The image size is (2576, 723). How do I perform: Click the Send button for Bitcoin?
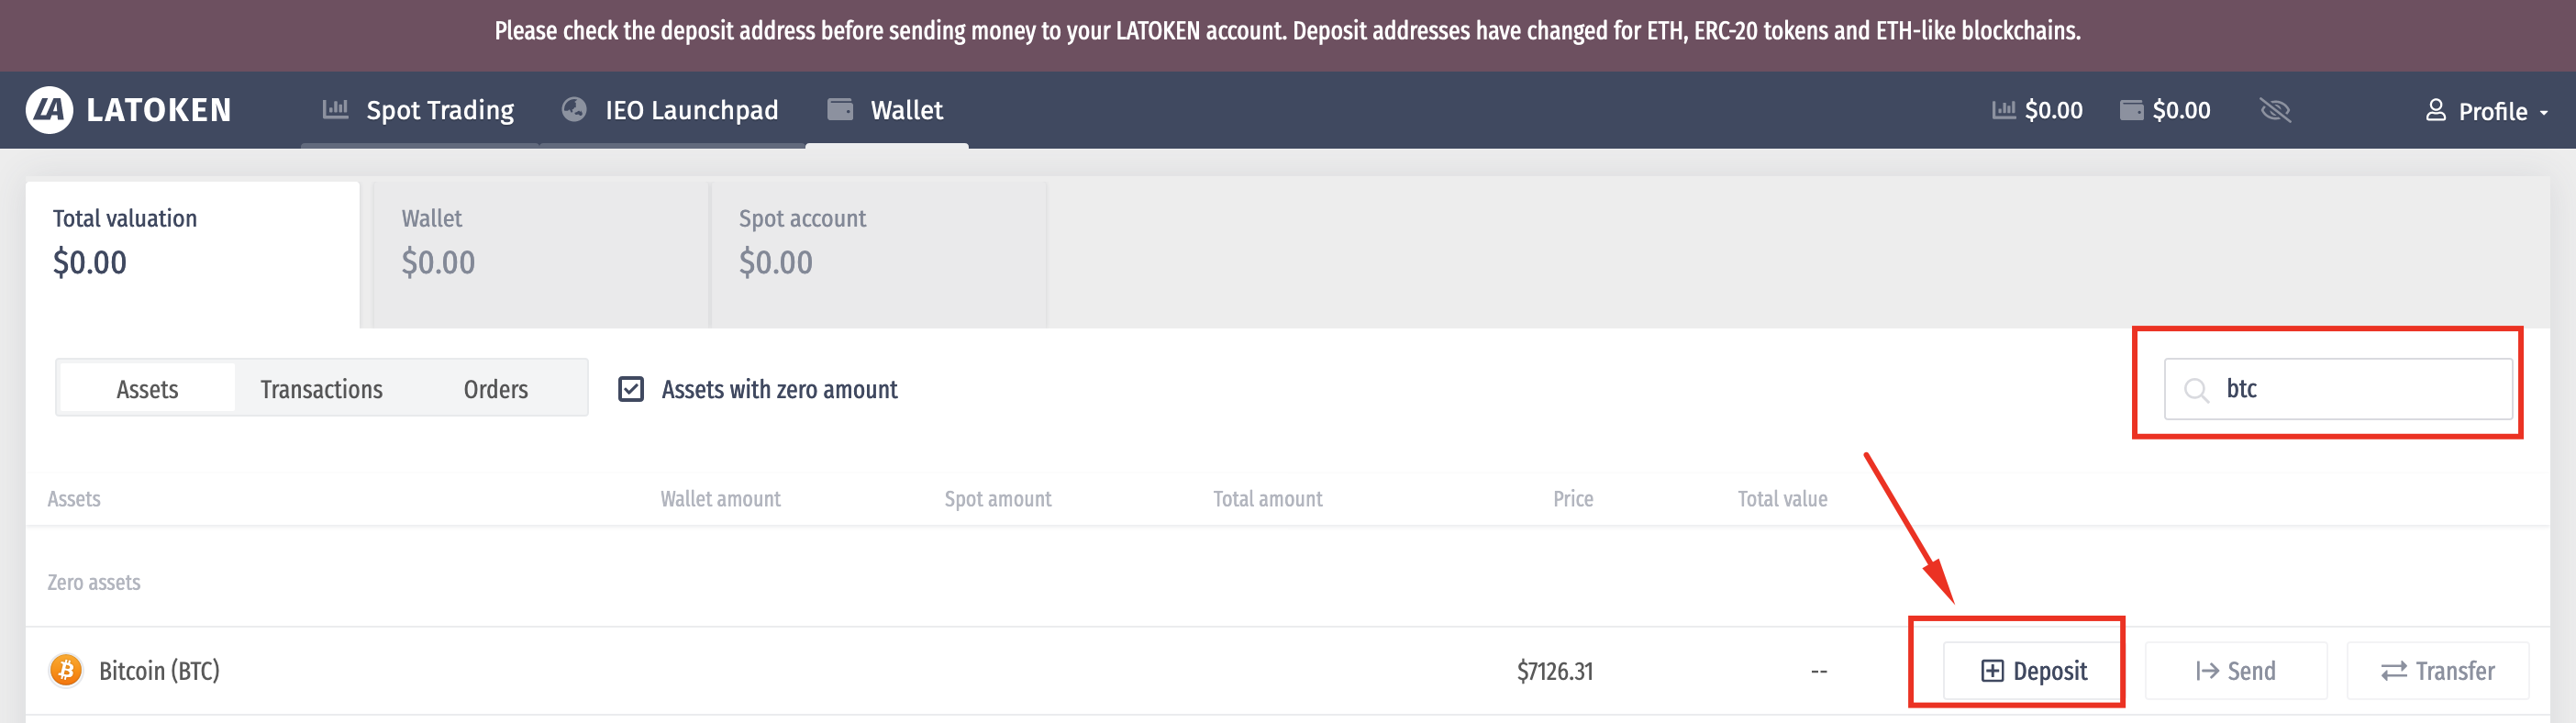point(2235,671)
